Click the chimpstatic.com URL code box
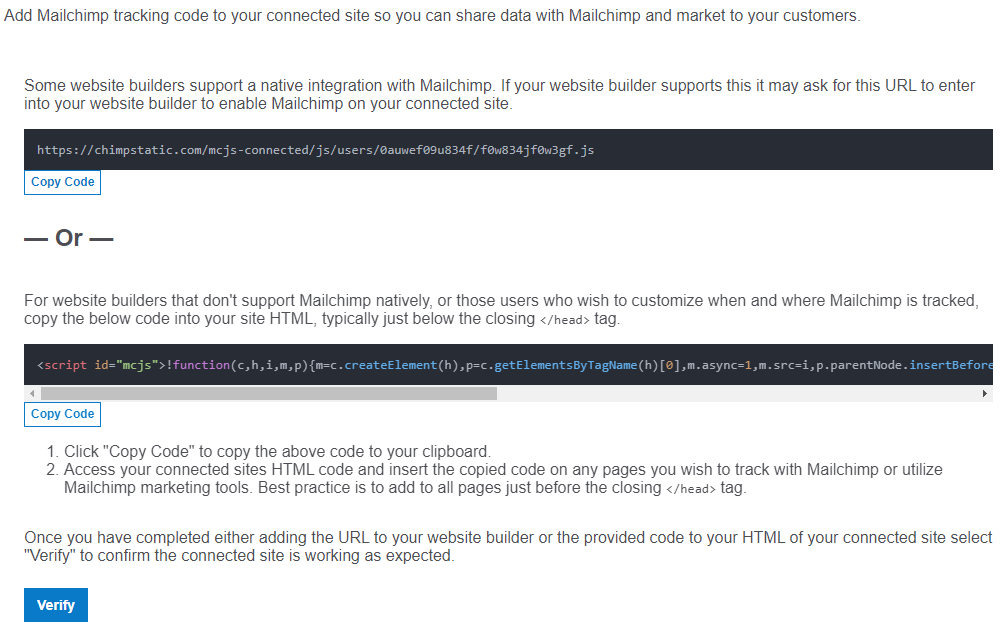 click(508, 150)
